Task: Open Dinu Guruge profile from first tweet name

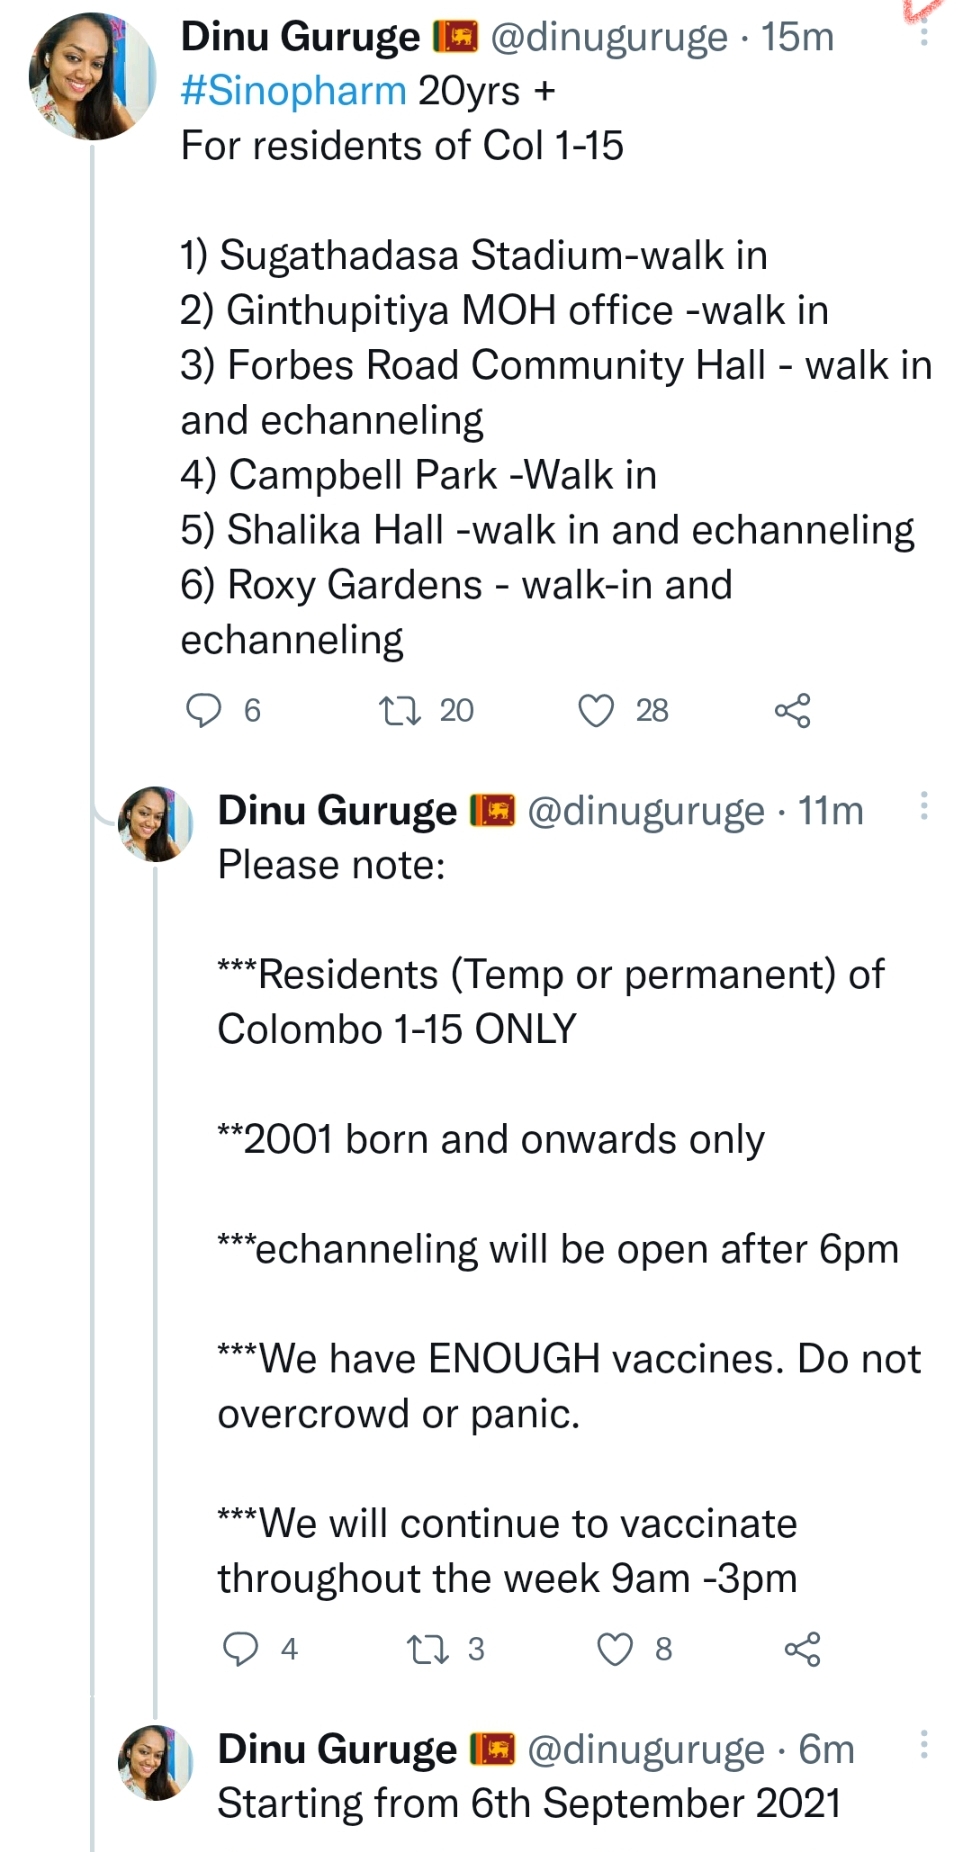Action: [300, 37]
